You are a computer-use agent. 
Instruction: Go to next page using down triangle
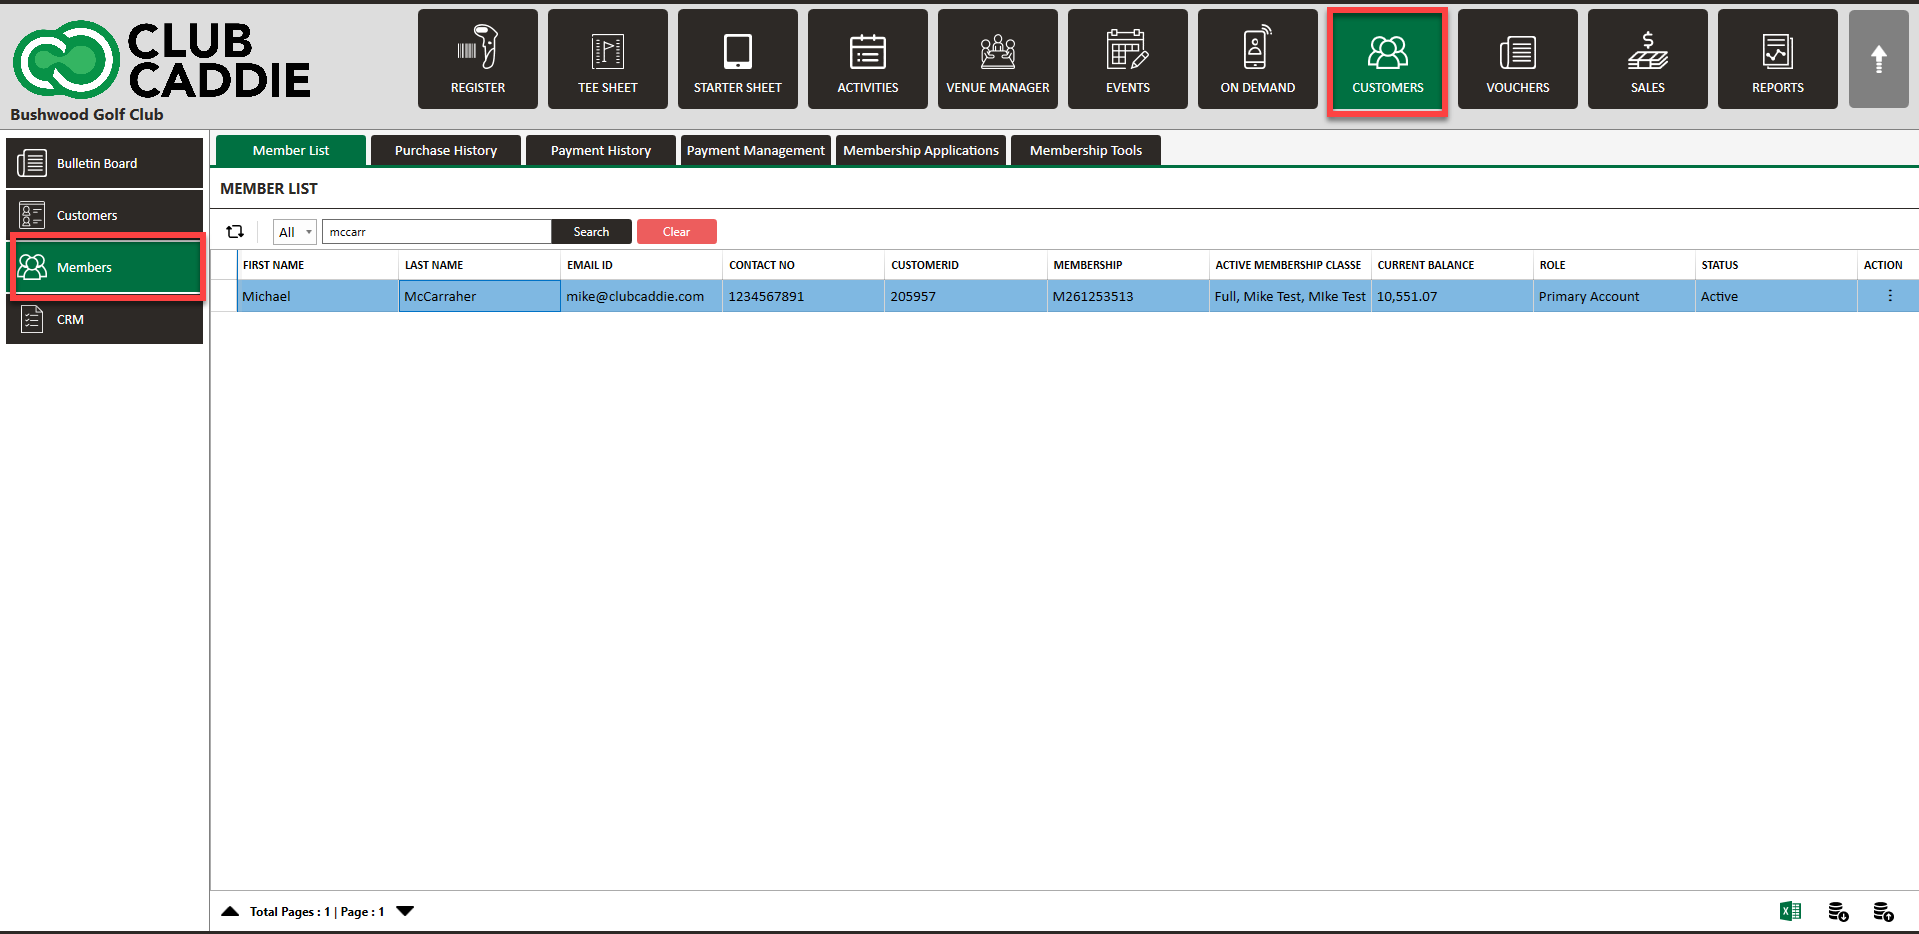pyautogui.click(x=405, y=911)
